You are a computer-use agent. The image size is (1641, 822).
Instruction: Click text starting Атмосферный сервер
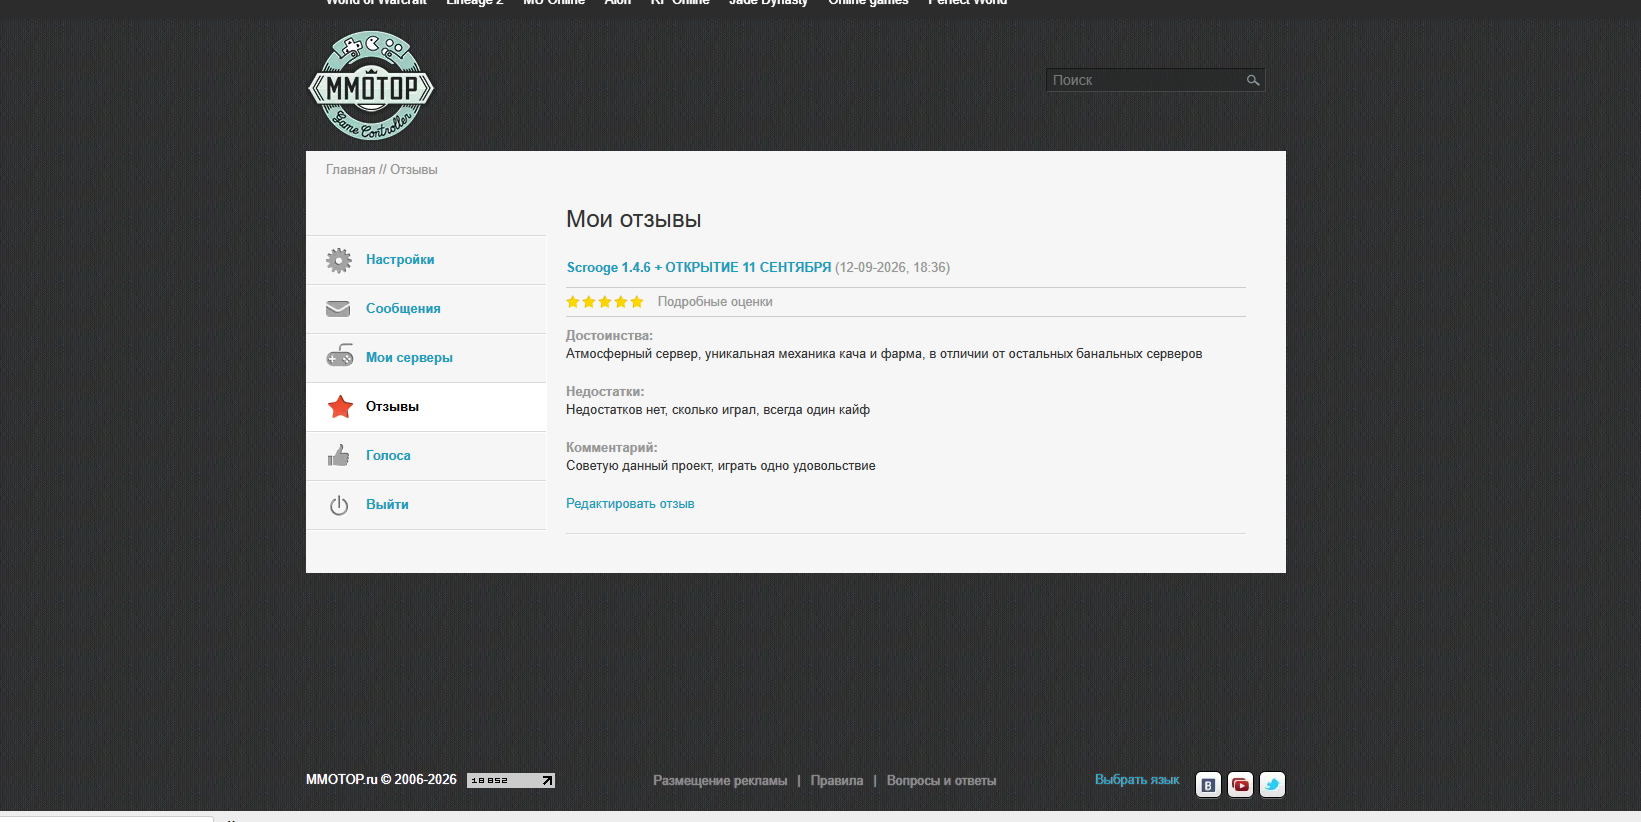[884, 354]
